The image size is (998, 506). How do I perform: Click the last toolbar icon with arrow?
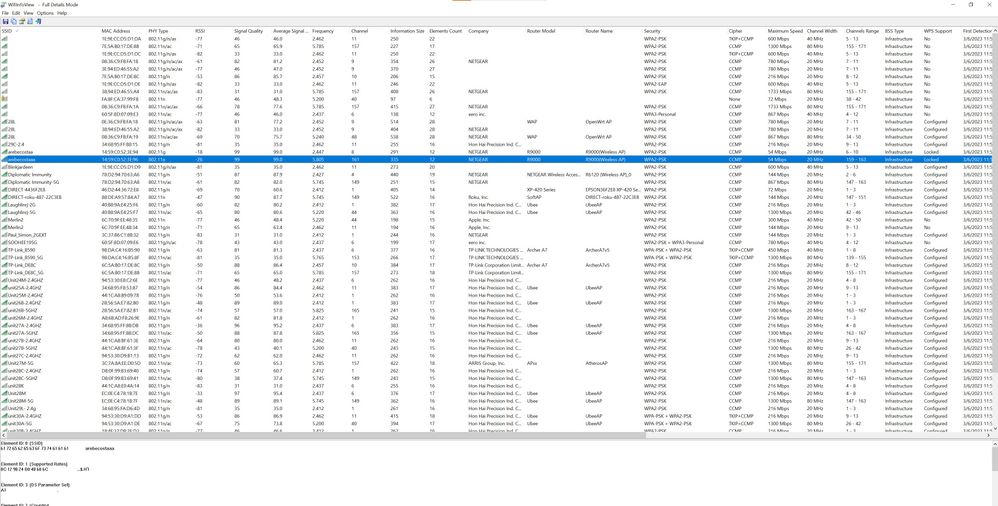pos(38,21)
